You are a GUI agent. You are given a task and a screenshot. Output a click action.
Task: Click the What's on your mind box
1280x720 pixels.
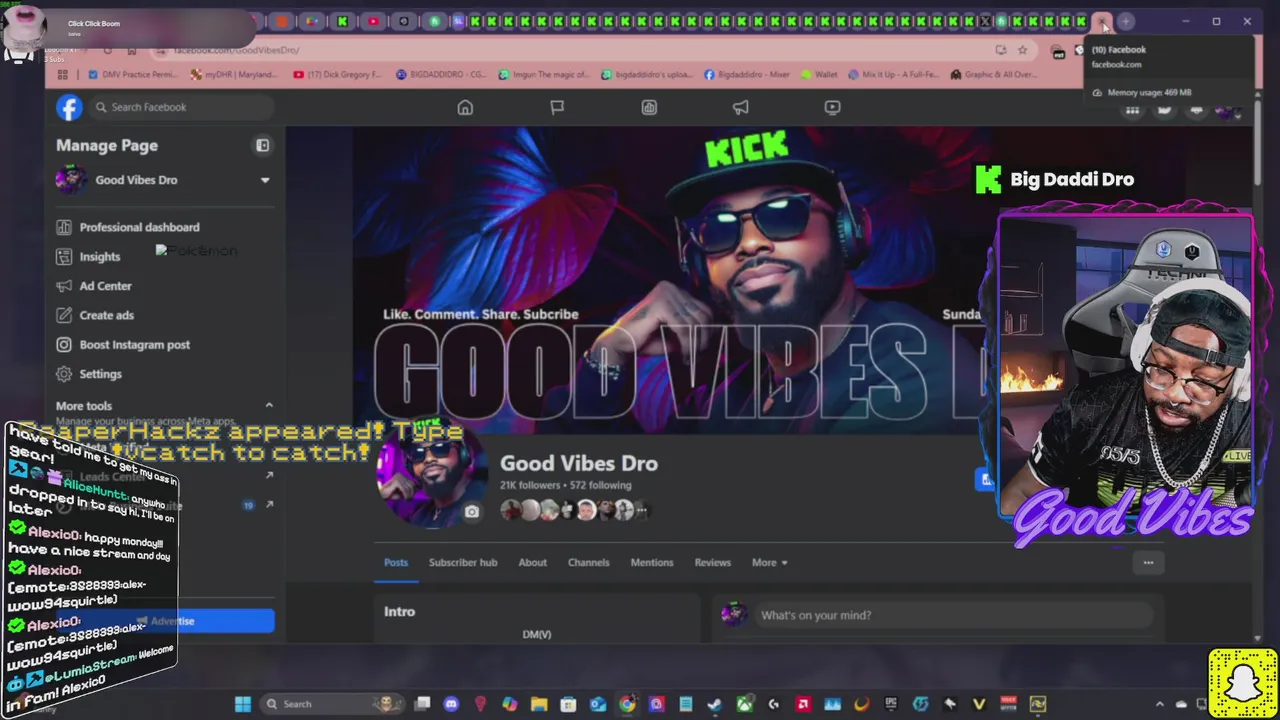pos(956,615)
